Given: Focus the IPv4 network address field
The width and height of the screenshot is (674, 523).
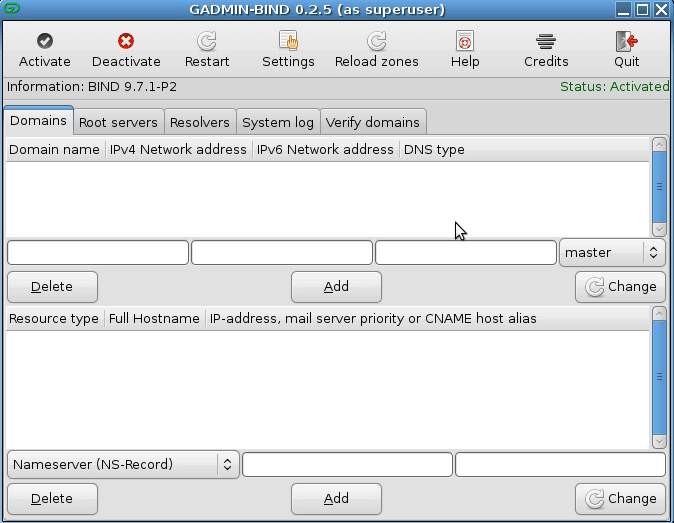Looking at the screenshot, I should pos(282,253).
